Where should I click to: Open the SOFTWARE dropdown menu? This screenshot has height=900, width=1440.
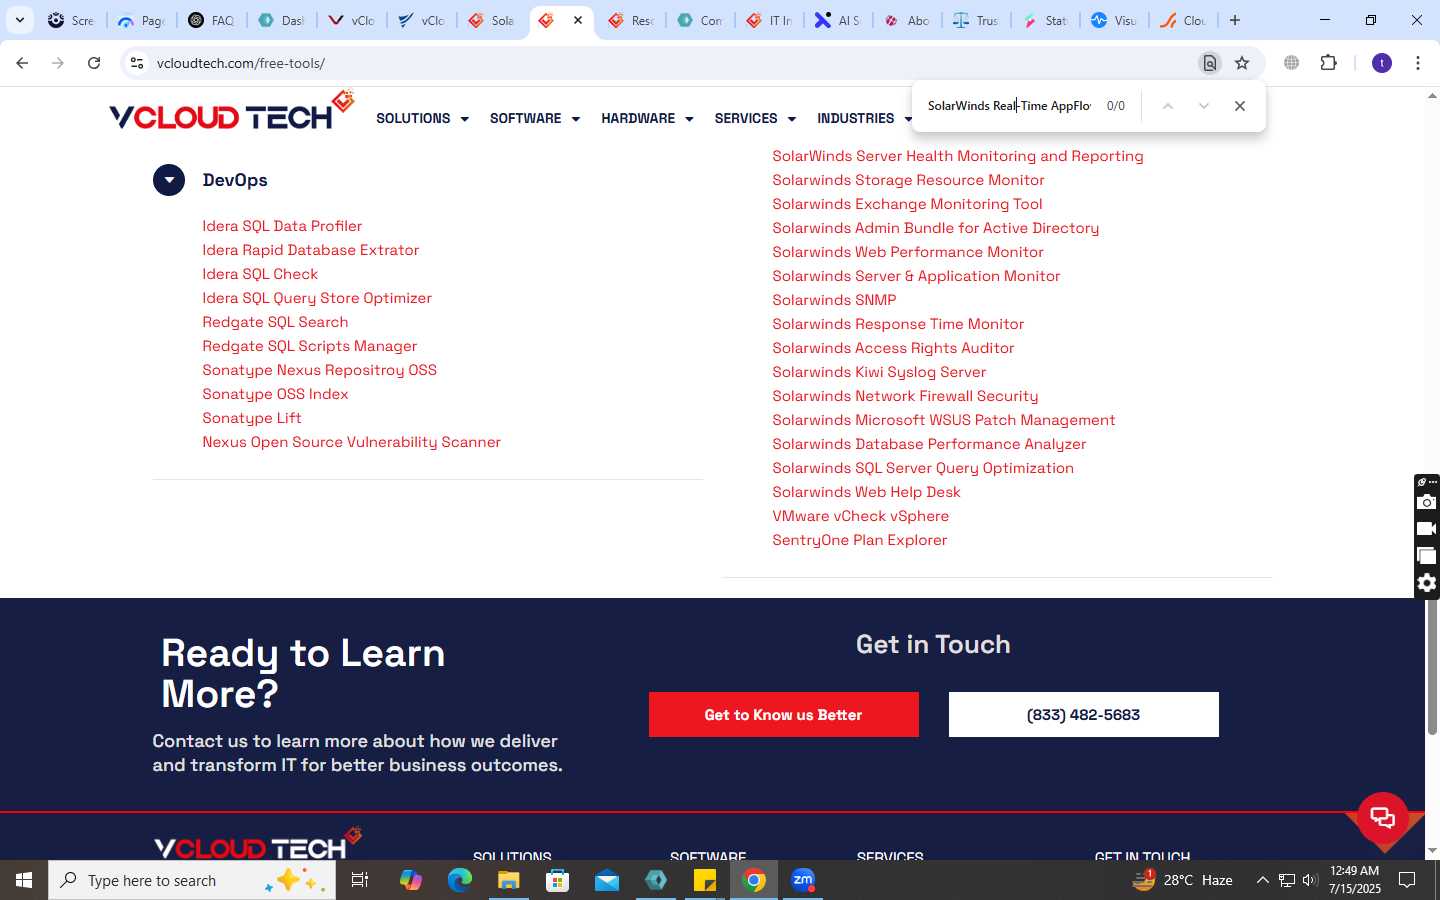pos(534,118)
